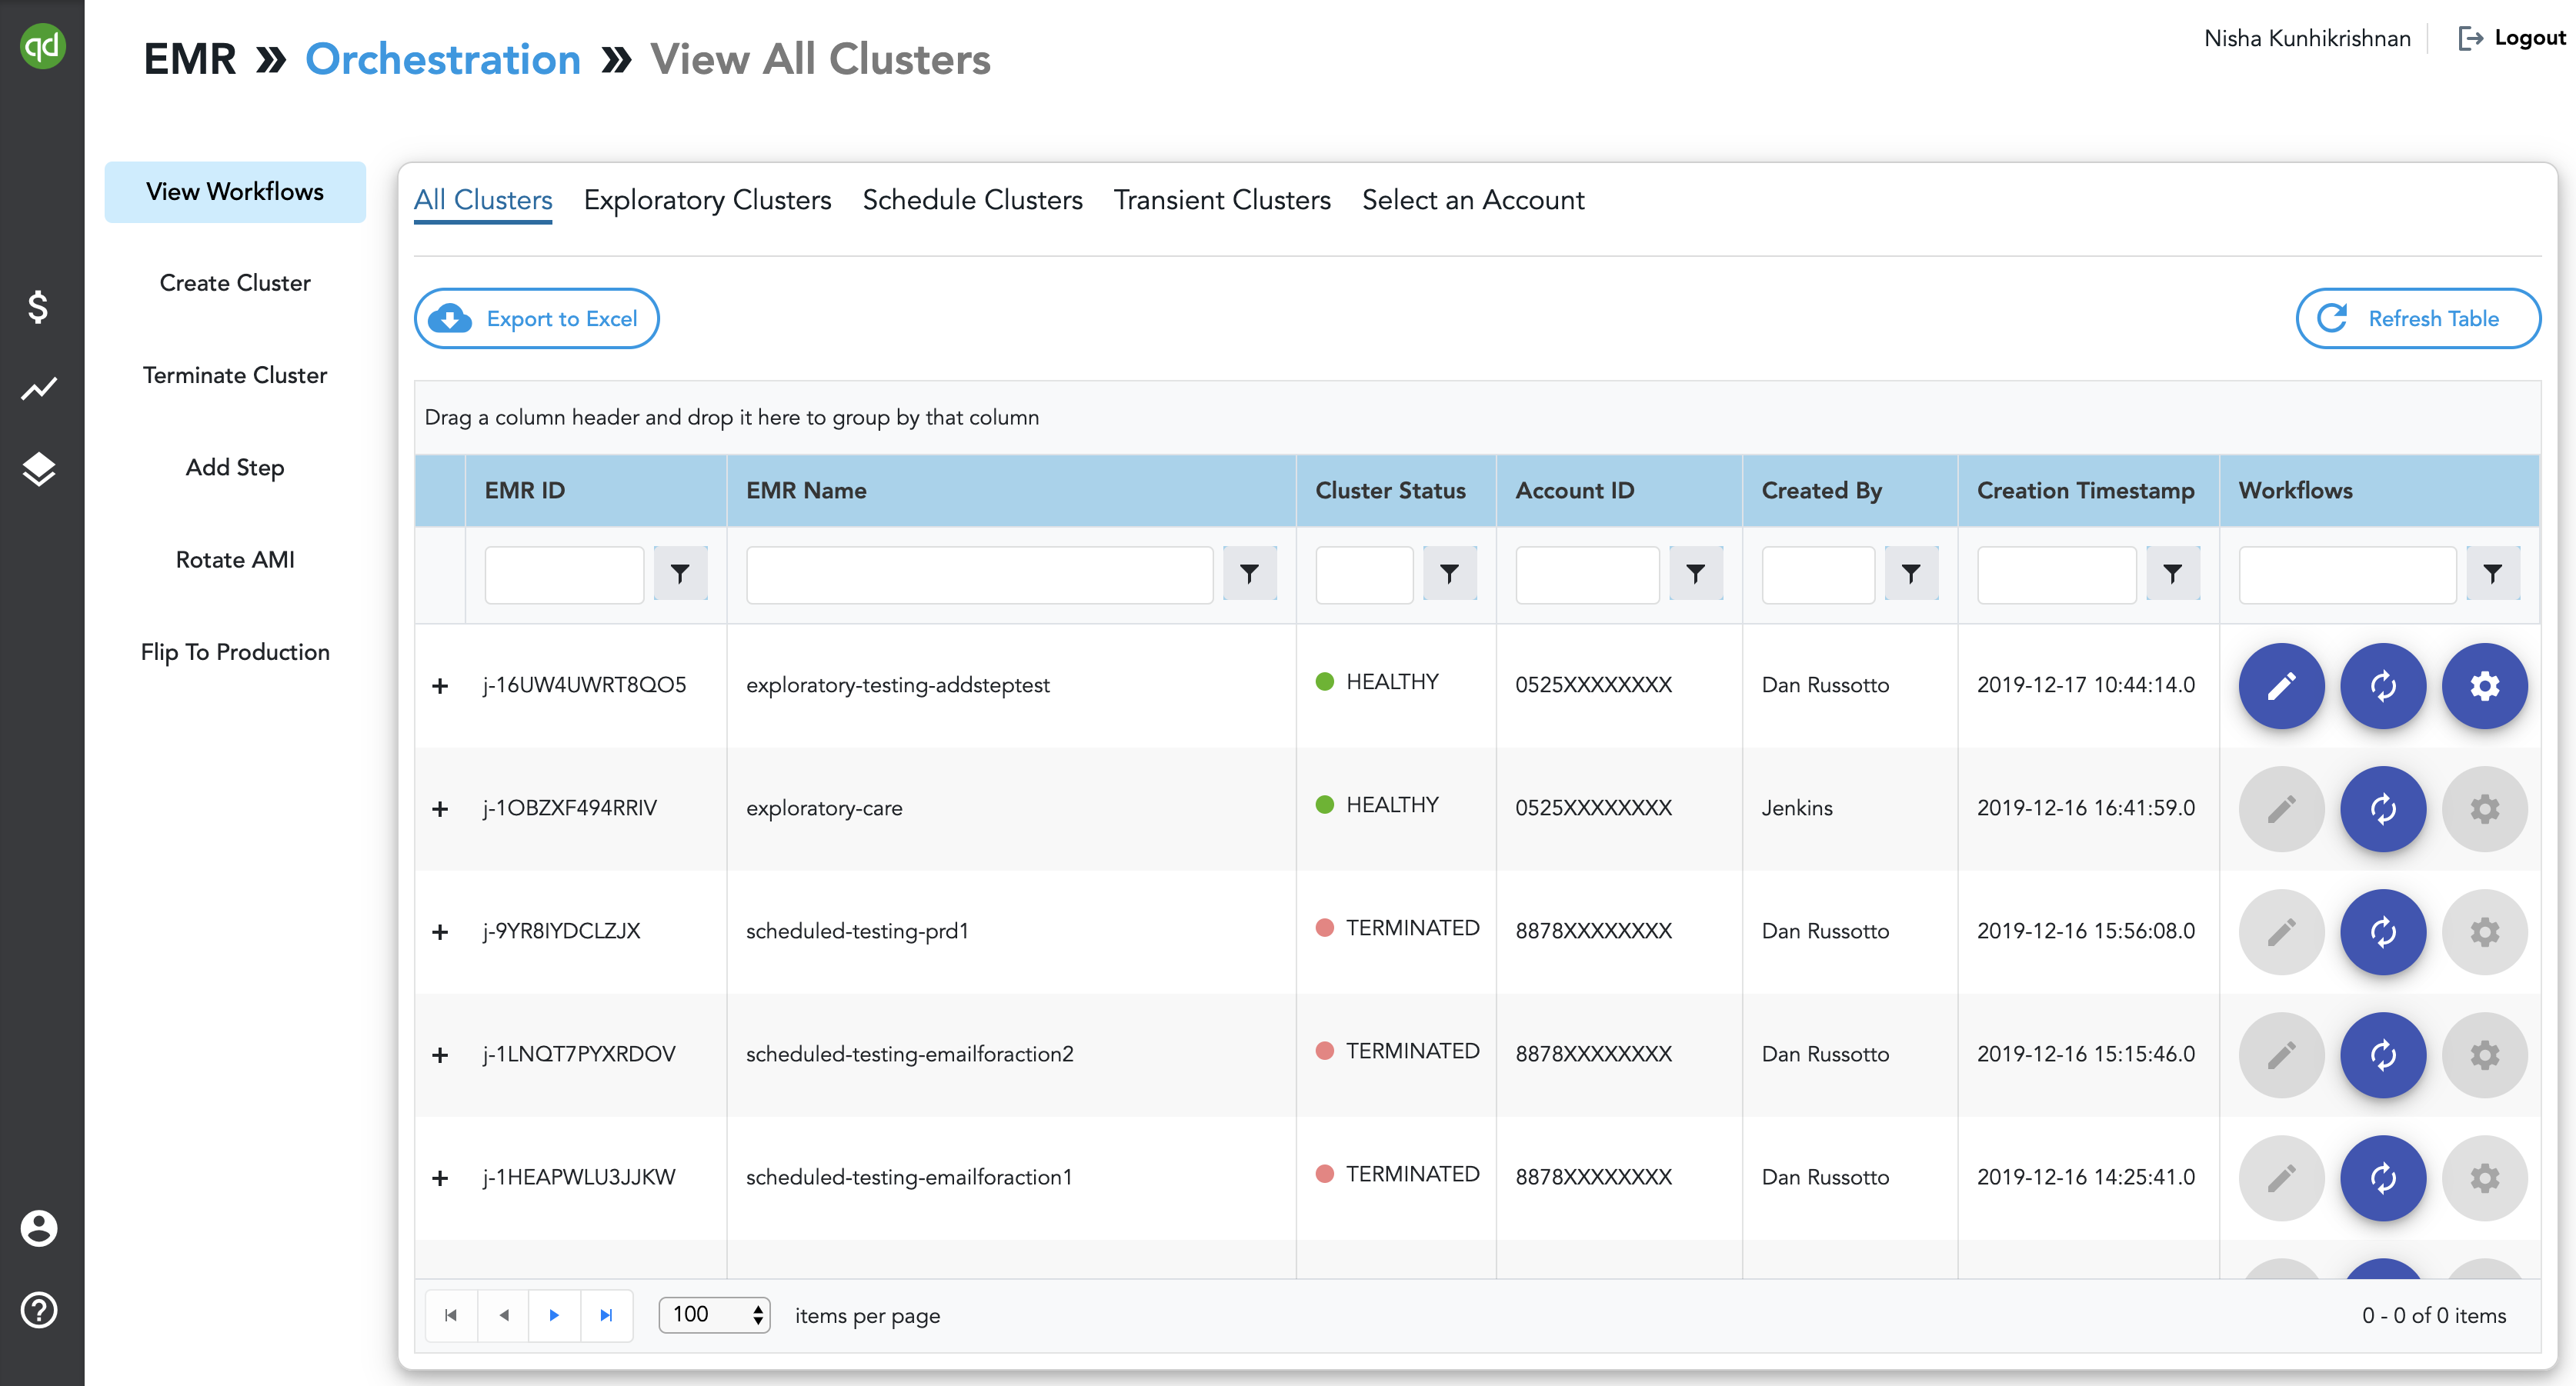Switch to Transient Clusters tab
The image size is (2576, 1386).
coord(1222,200)
